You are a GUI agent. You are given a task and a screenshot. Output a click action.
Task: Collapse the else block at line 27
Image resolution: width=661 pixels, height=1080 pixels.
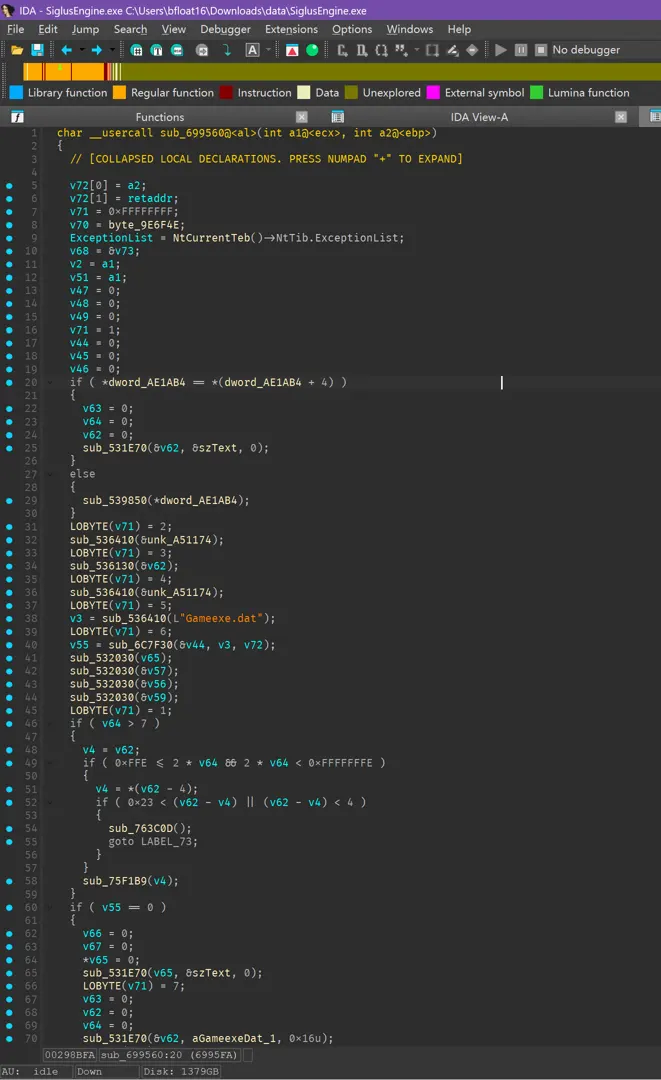[50, 474]
